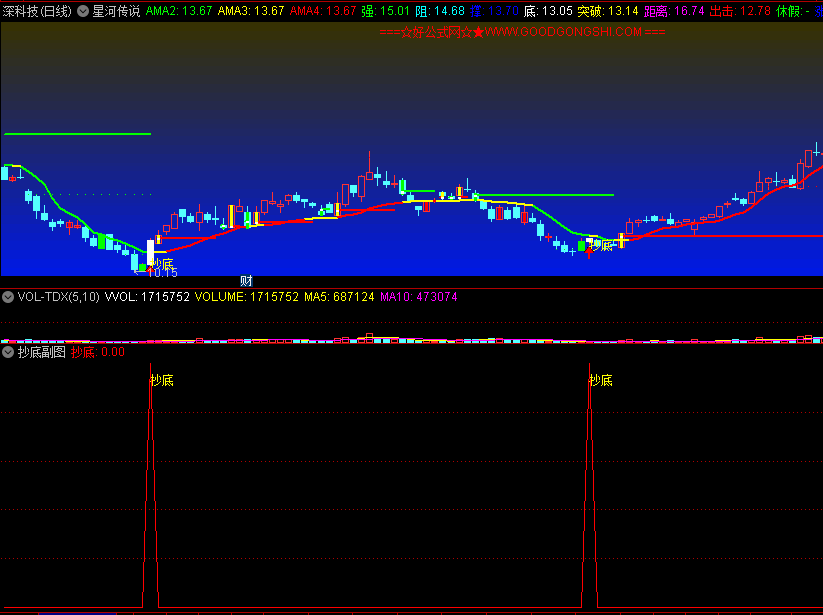Open the dropdown beside 星河传说 indicator
The width and height of the screenshot is (823, 615).
click(x=83, y=11)
